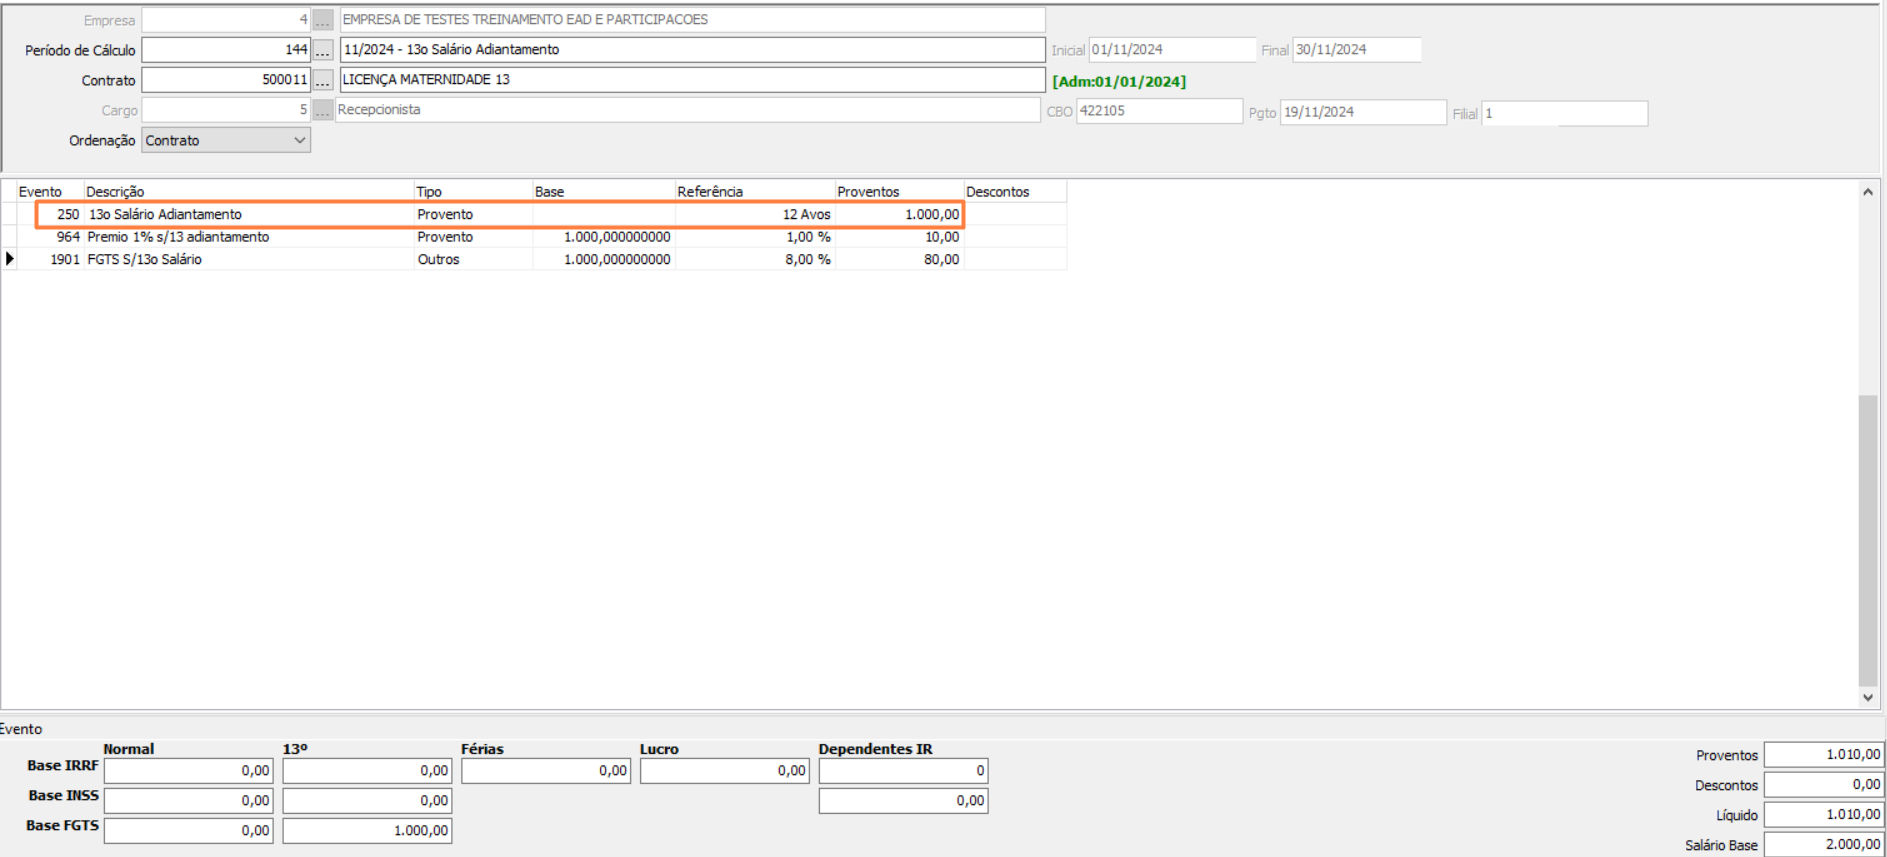Click the scrollbar down arrow
The width and height of the screenshot is (1887, 857).
pyautogui.click(x=1867, y=698)
